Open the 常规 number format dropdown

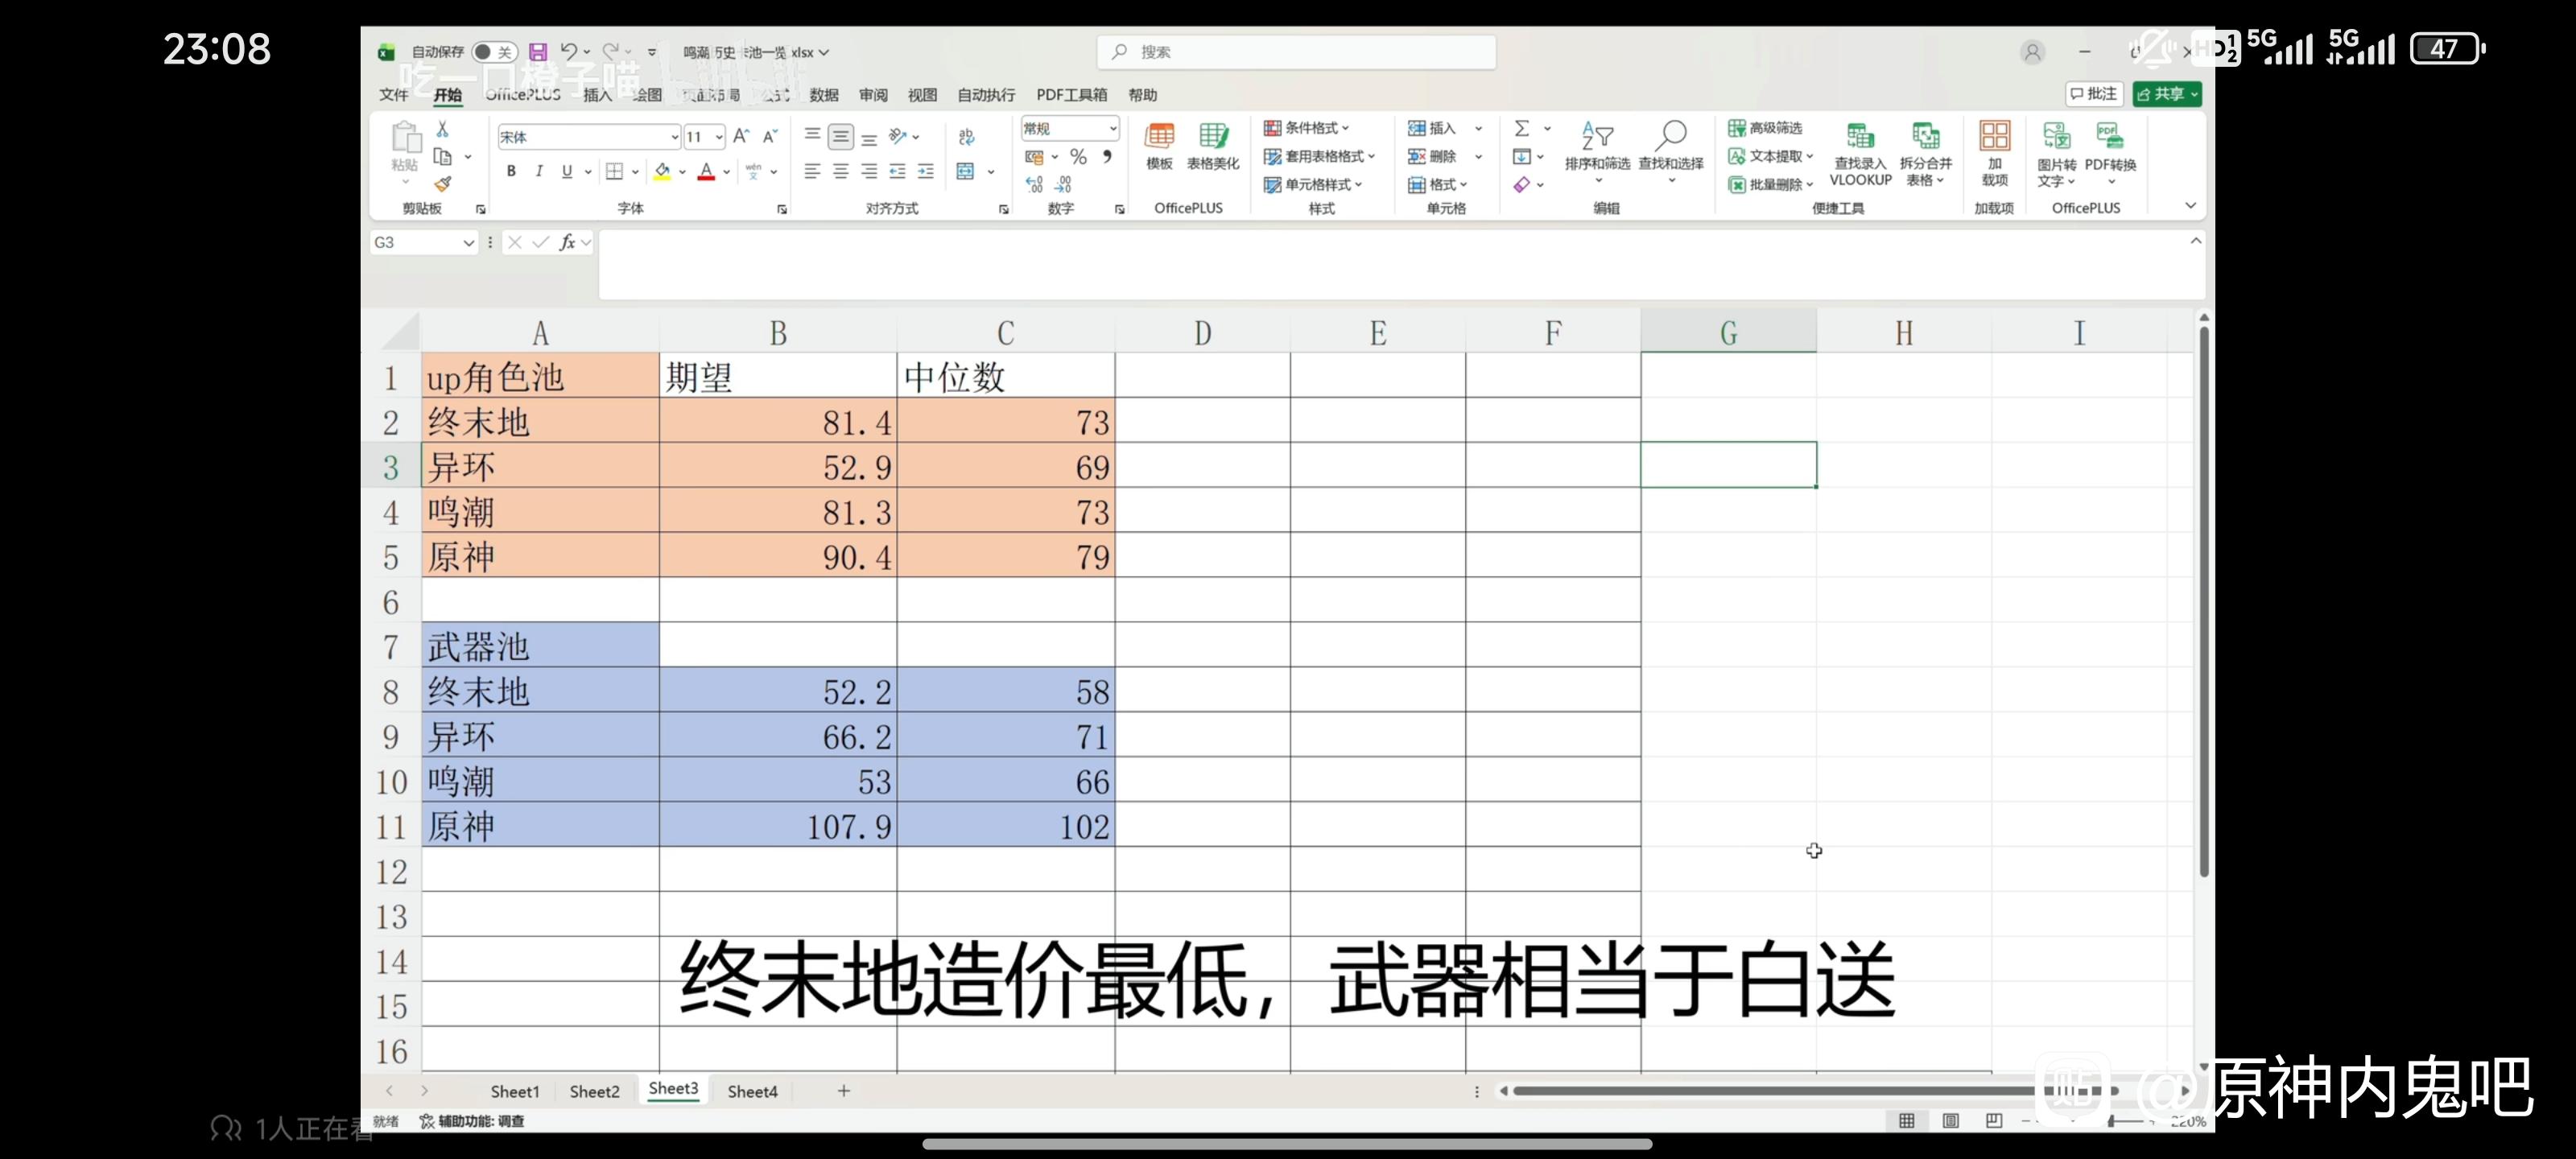click(1112, 128)
